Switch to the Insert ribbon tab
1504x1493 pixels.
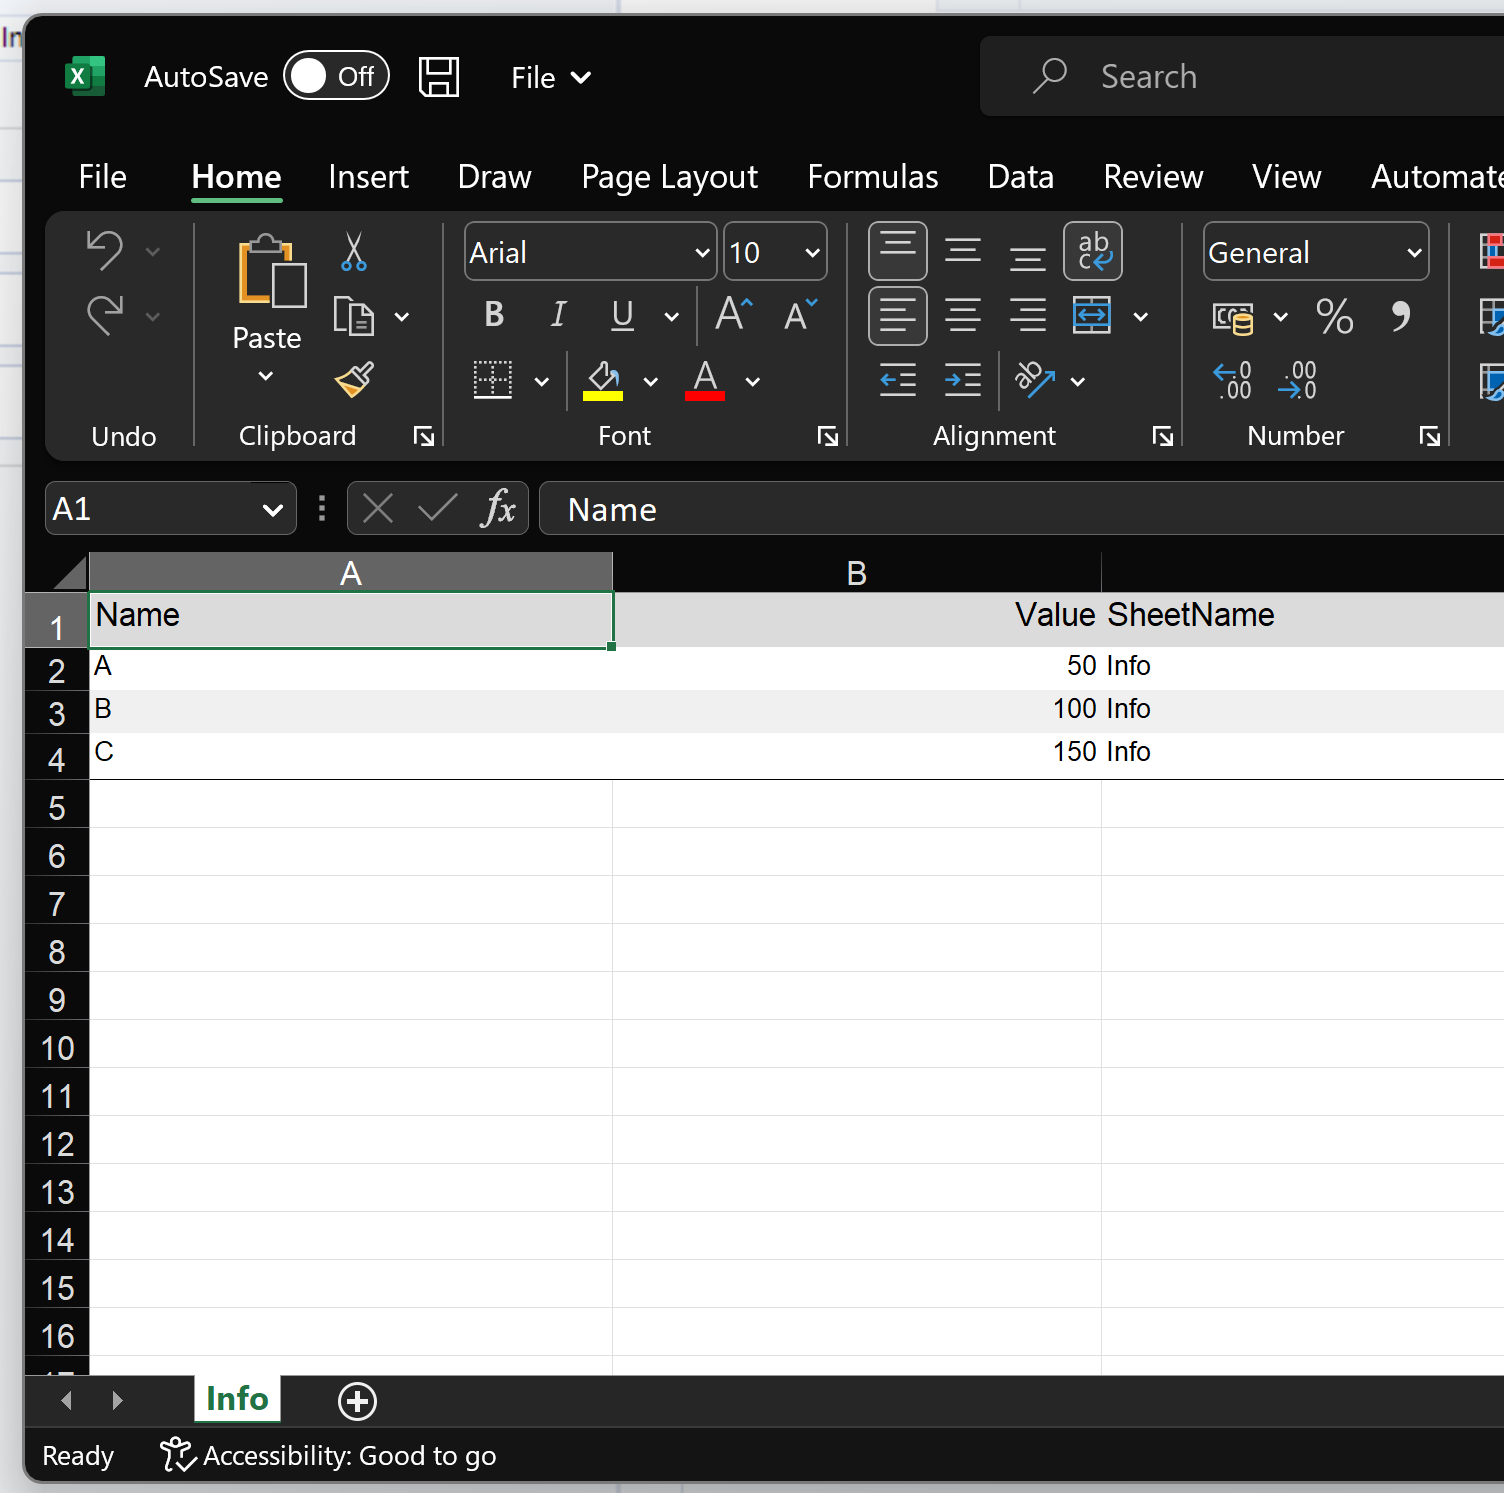pyautogui.click(x=368, y=177)
